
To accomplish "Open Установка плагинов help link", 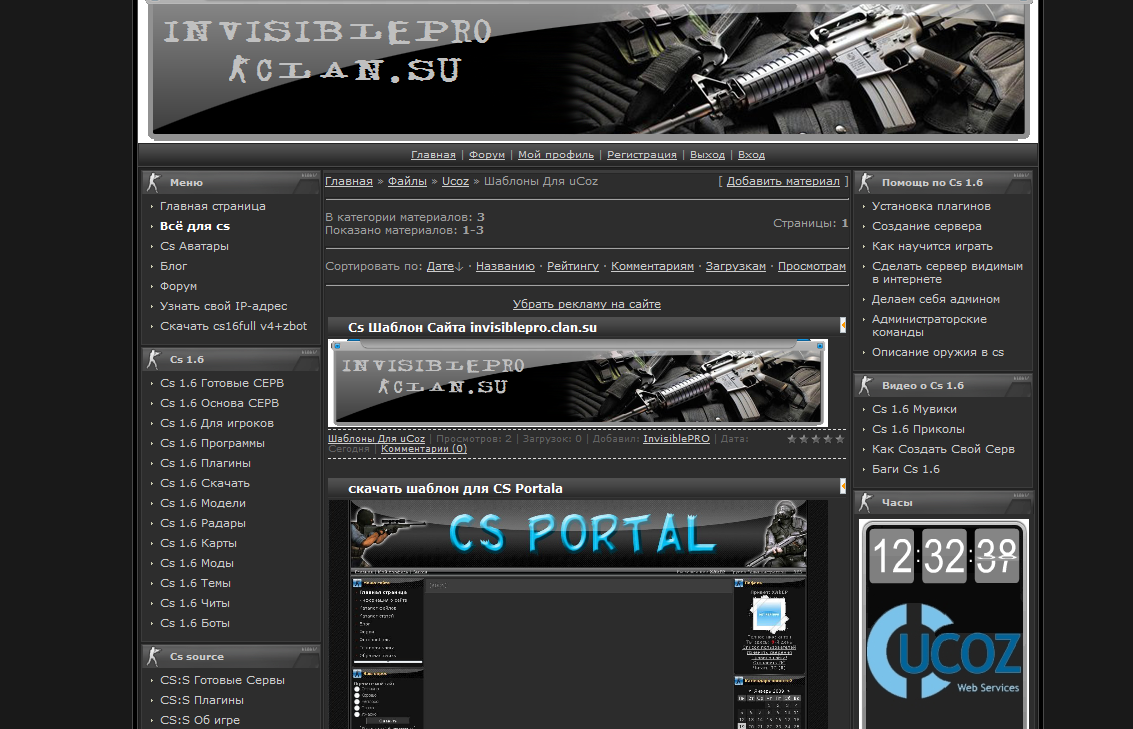I will [x=931, y=207].
